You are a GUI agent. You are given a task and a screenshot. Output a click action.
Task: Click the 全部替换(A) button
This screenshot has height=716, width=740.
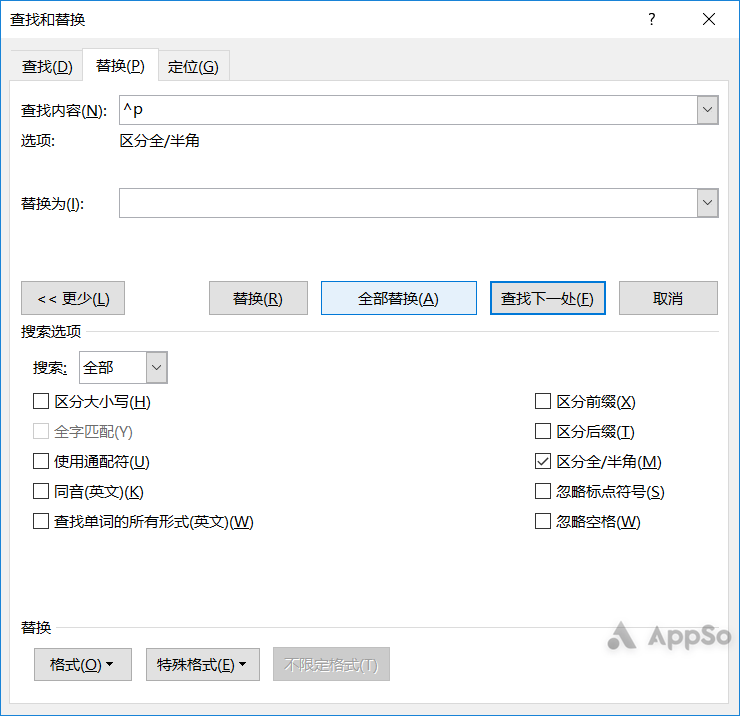(399, 298)
